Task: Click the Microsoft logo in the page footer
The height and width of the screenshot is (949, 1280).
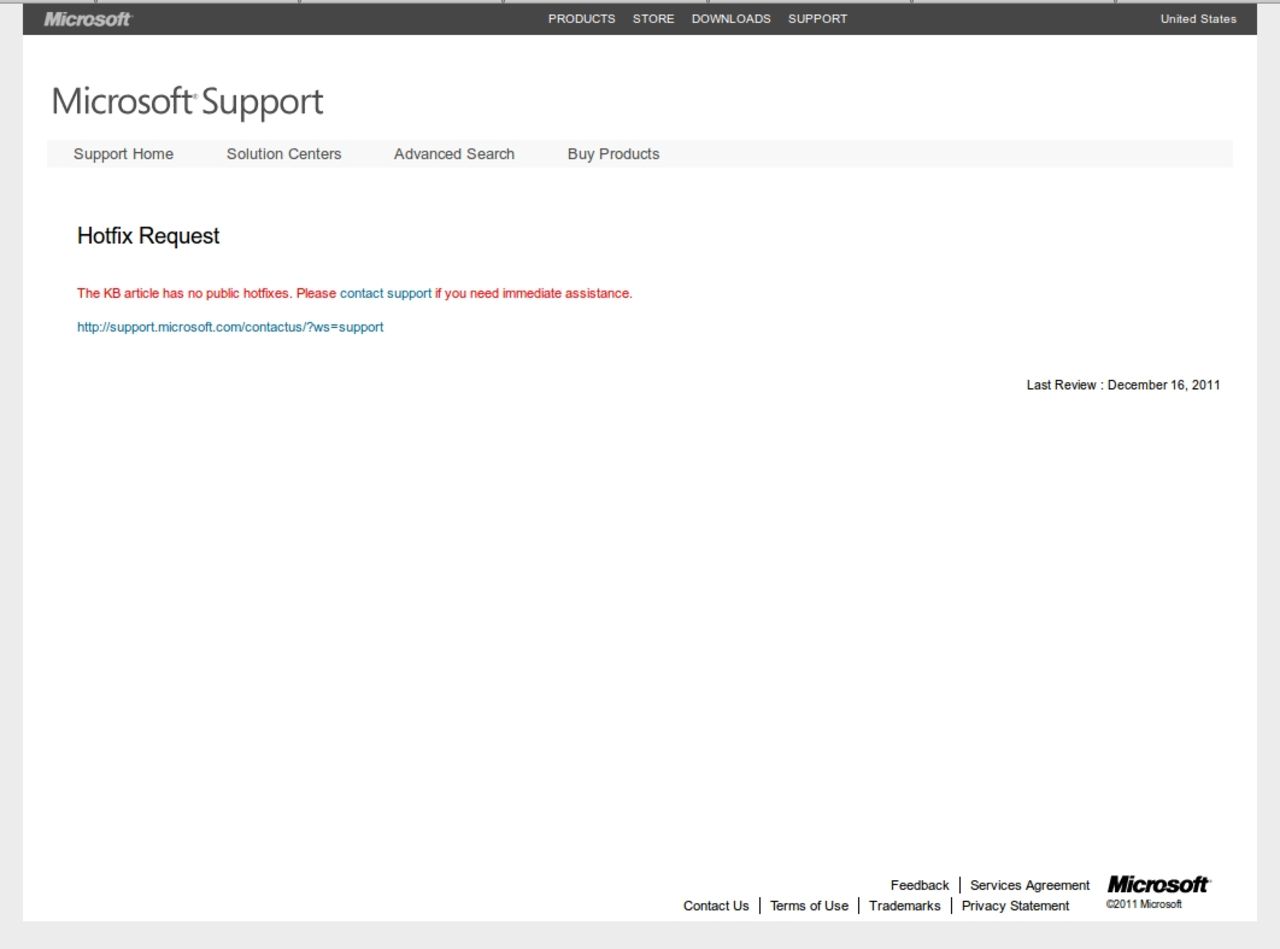Action: pos(1158,884)
